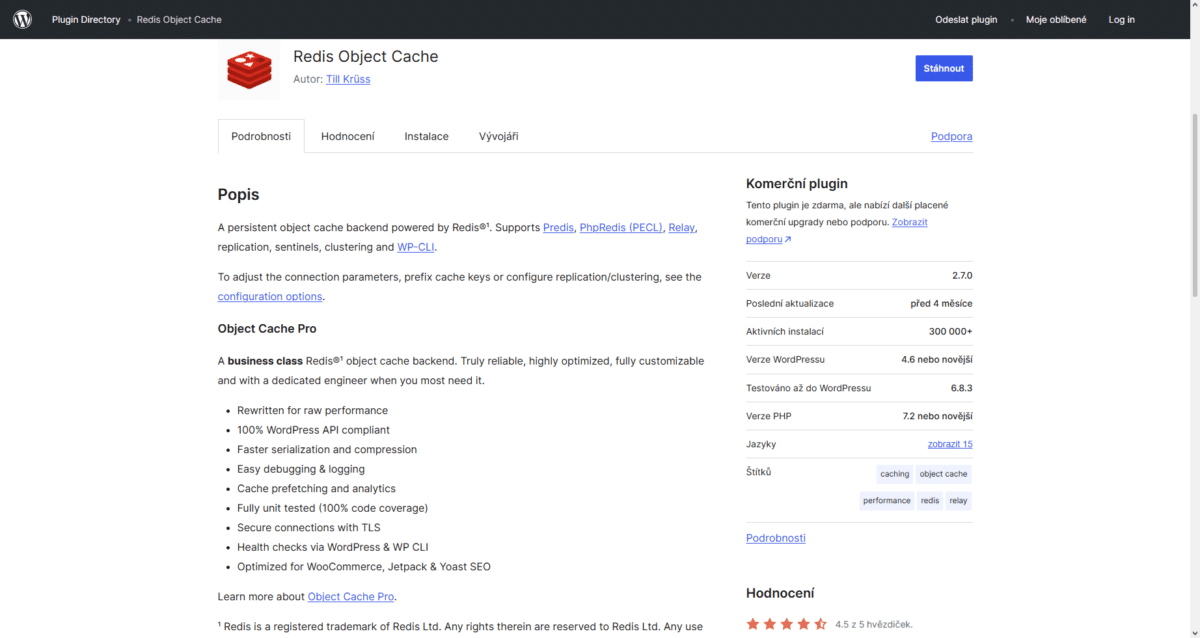Click the first rating star
Image resolution: width=1200 pixels, height=638 pixels.
point(753,623)
